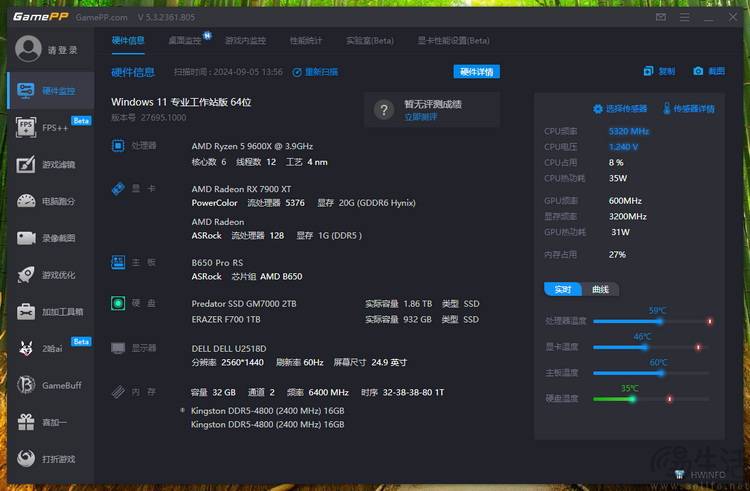Click the 内存占用 27% value
The height and width of the screenshot is (491, 750).
(x=617, y=254)
